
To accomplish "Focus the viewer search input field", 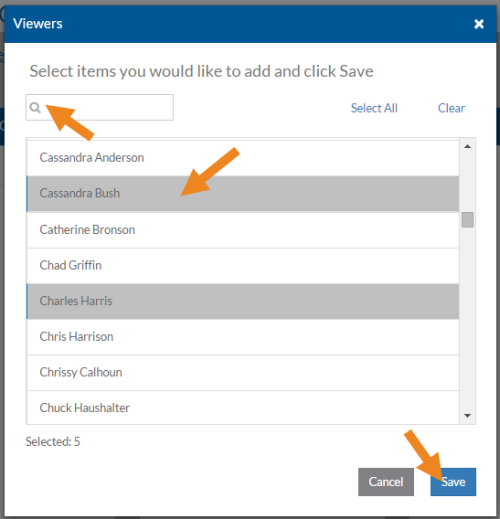I will (100, 107).
